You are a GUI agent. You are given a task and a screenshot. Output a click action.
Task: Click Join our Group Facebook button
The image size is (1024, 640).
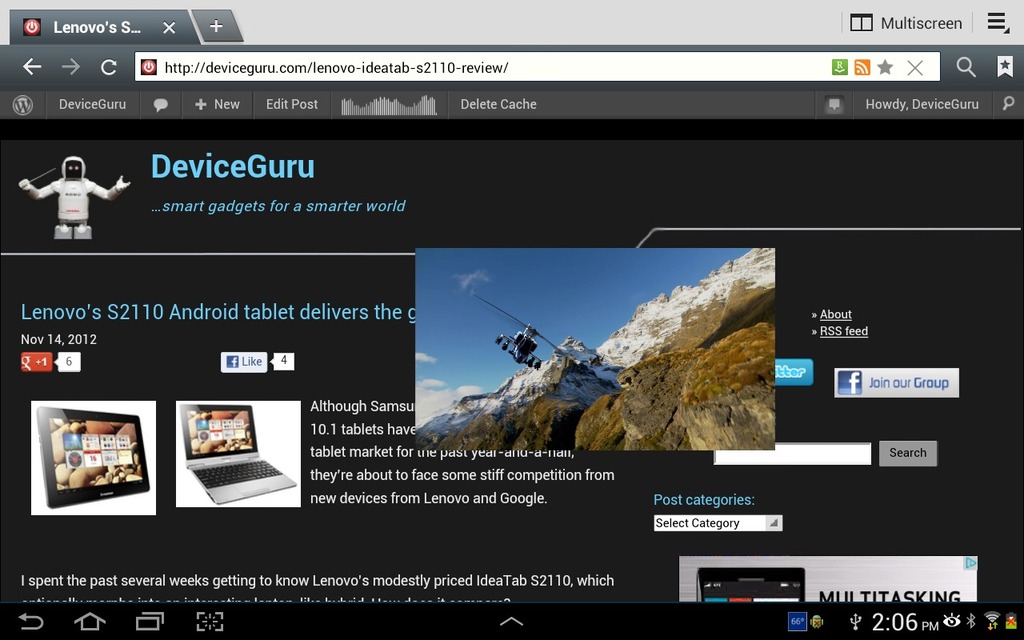896,383
